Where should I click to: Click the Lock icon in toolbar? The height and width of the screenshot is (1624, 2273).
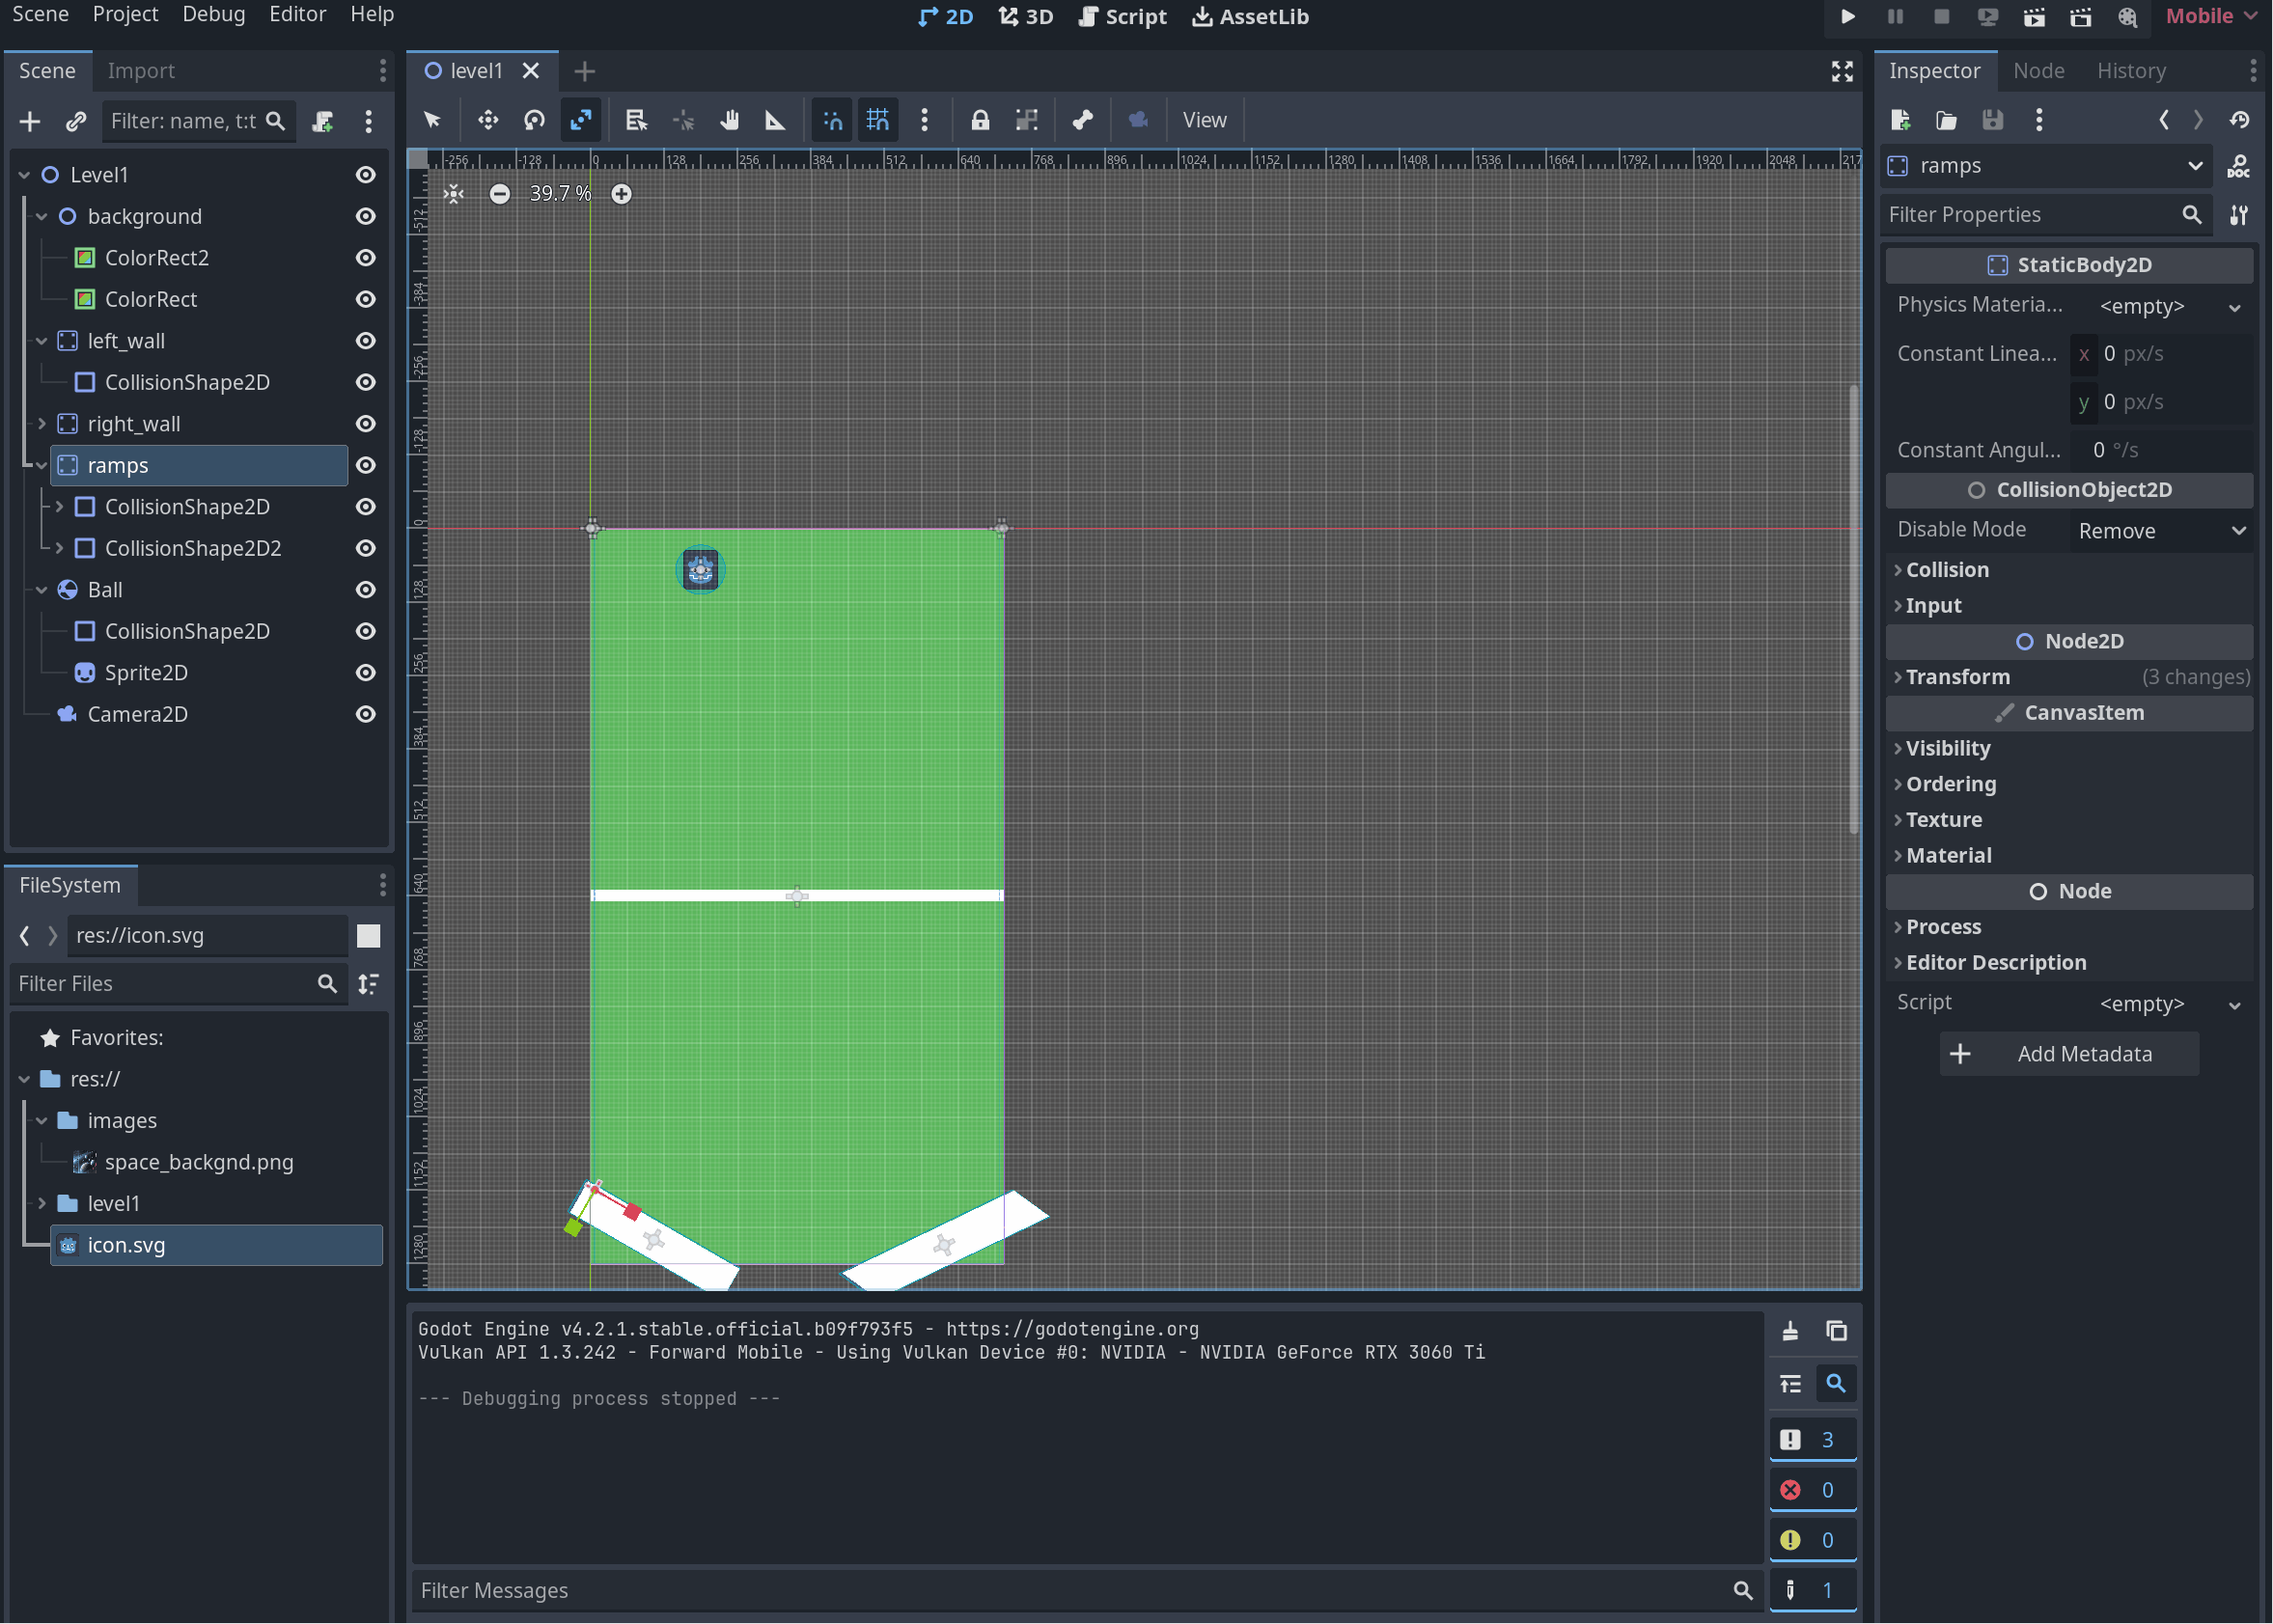click(x=979, y=120)
